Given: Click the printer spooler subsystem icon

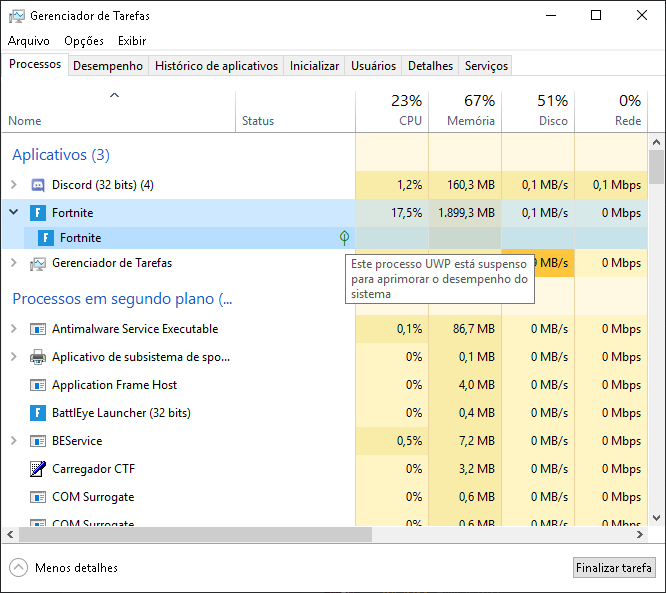Looking at the screenshot, I should point(38,357).
